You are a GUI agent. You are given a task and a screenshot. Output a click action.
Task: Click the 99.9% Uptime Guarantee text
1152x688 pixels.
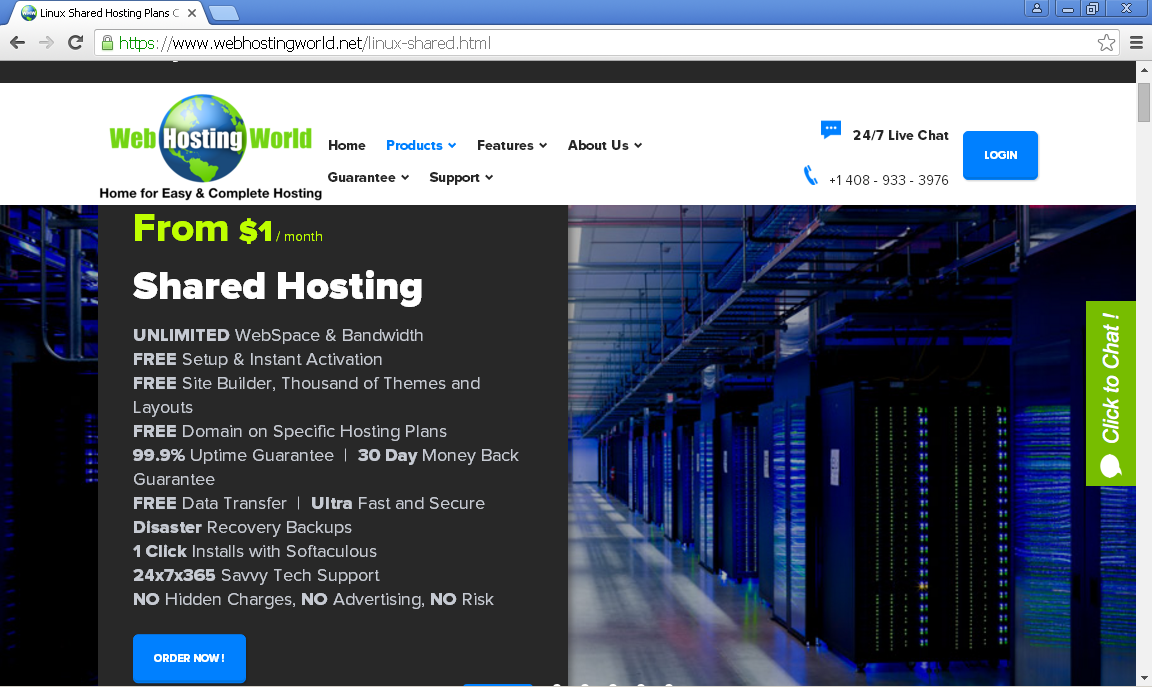(233, 456)
